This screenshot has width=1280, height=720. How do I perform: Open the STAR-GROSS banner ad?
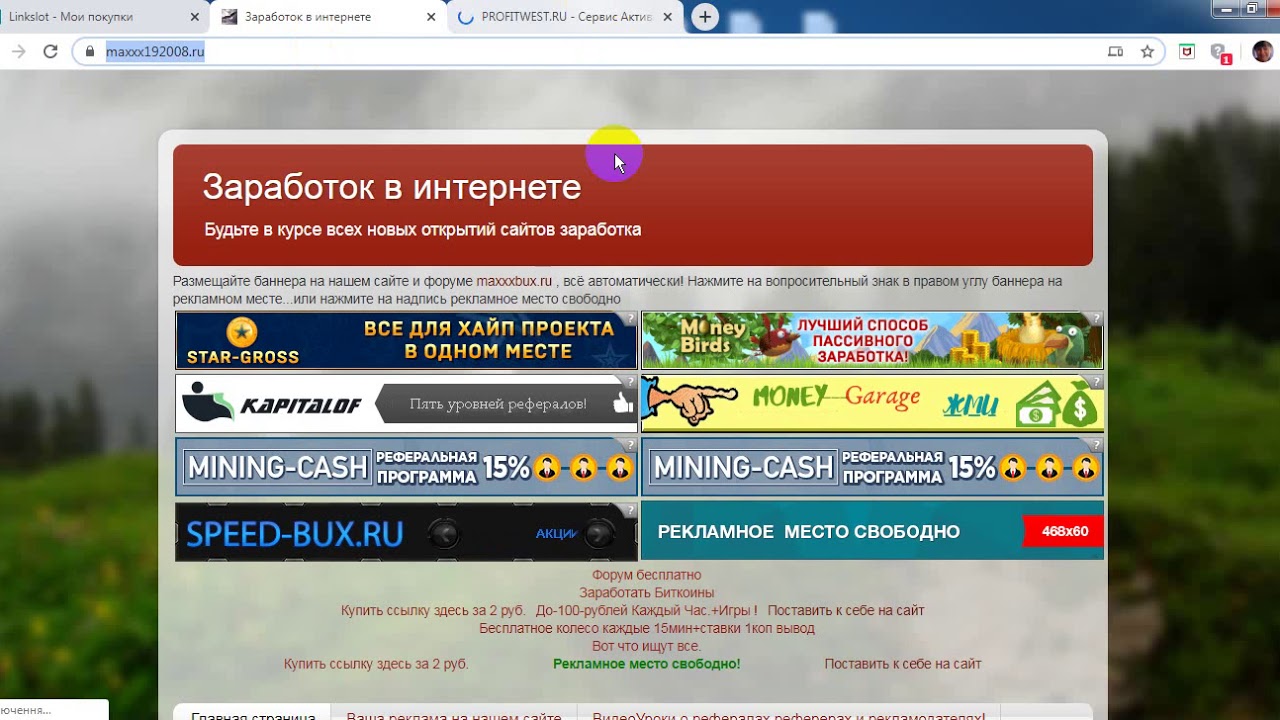(406, 340)
